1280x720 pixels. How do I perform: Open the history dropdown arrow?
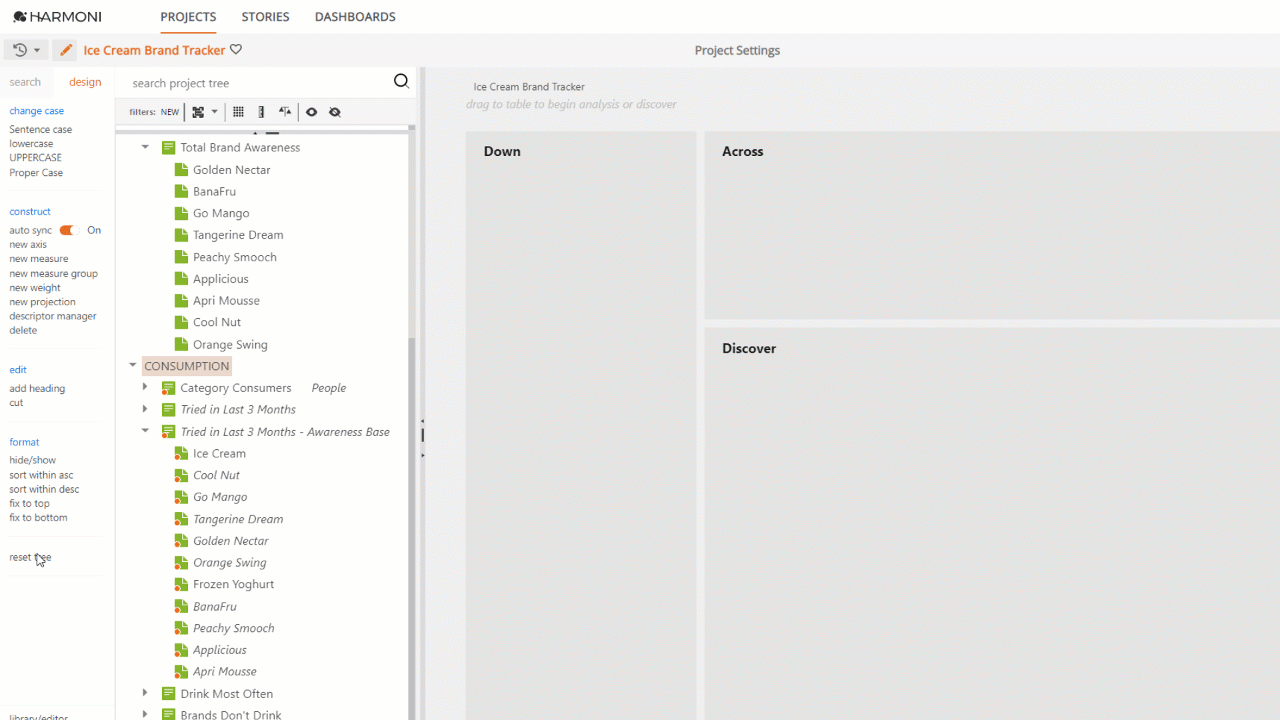click(x=37, y=50)
